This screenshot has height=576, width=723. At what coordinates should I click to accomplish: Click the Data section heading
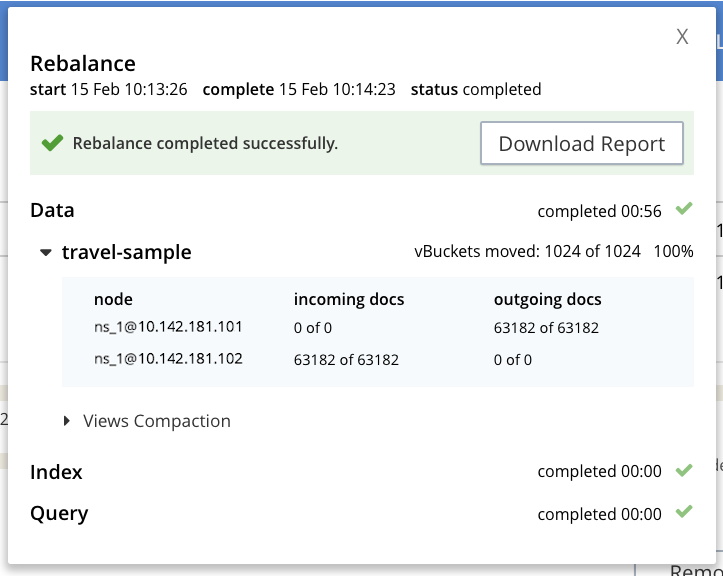[52, 210]
